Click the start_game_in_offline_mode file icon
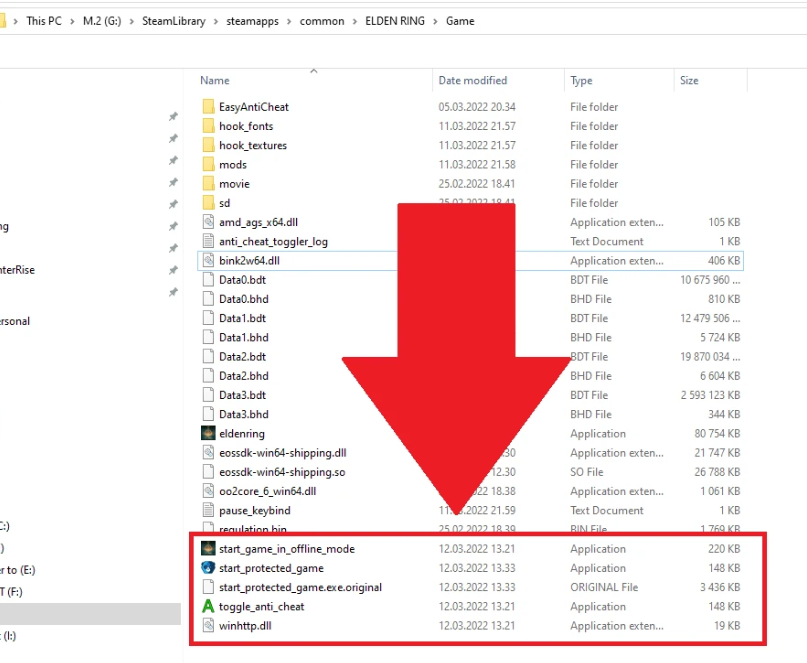 208,549
